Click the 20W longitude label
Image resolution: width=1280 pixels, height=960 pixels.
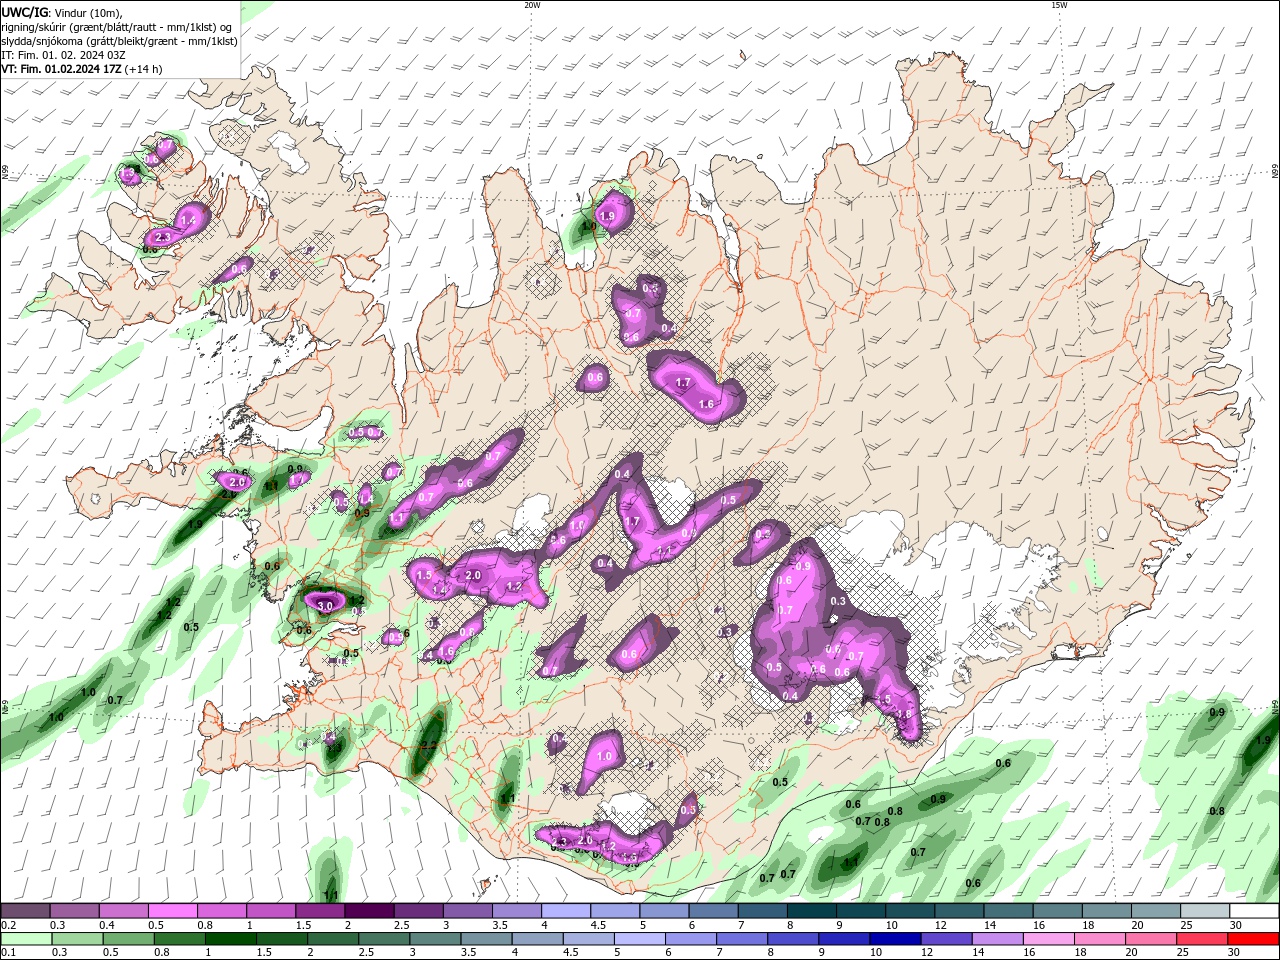click(532, 5)
